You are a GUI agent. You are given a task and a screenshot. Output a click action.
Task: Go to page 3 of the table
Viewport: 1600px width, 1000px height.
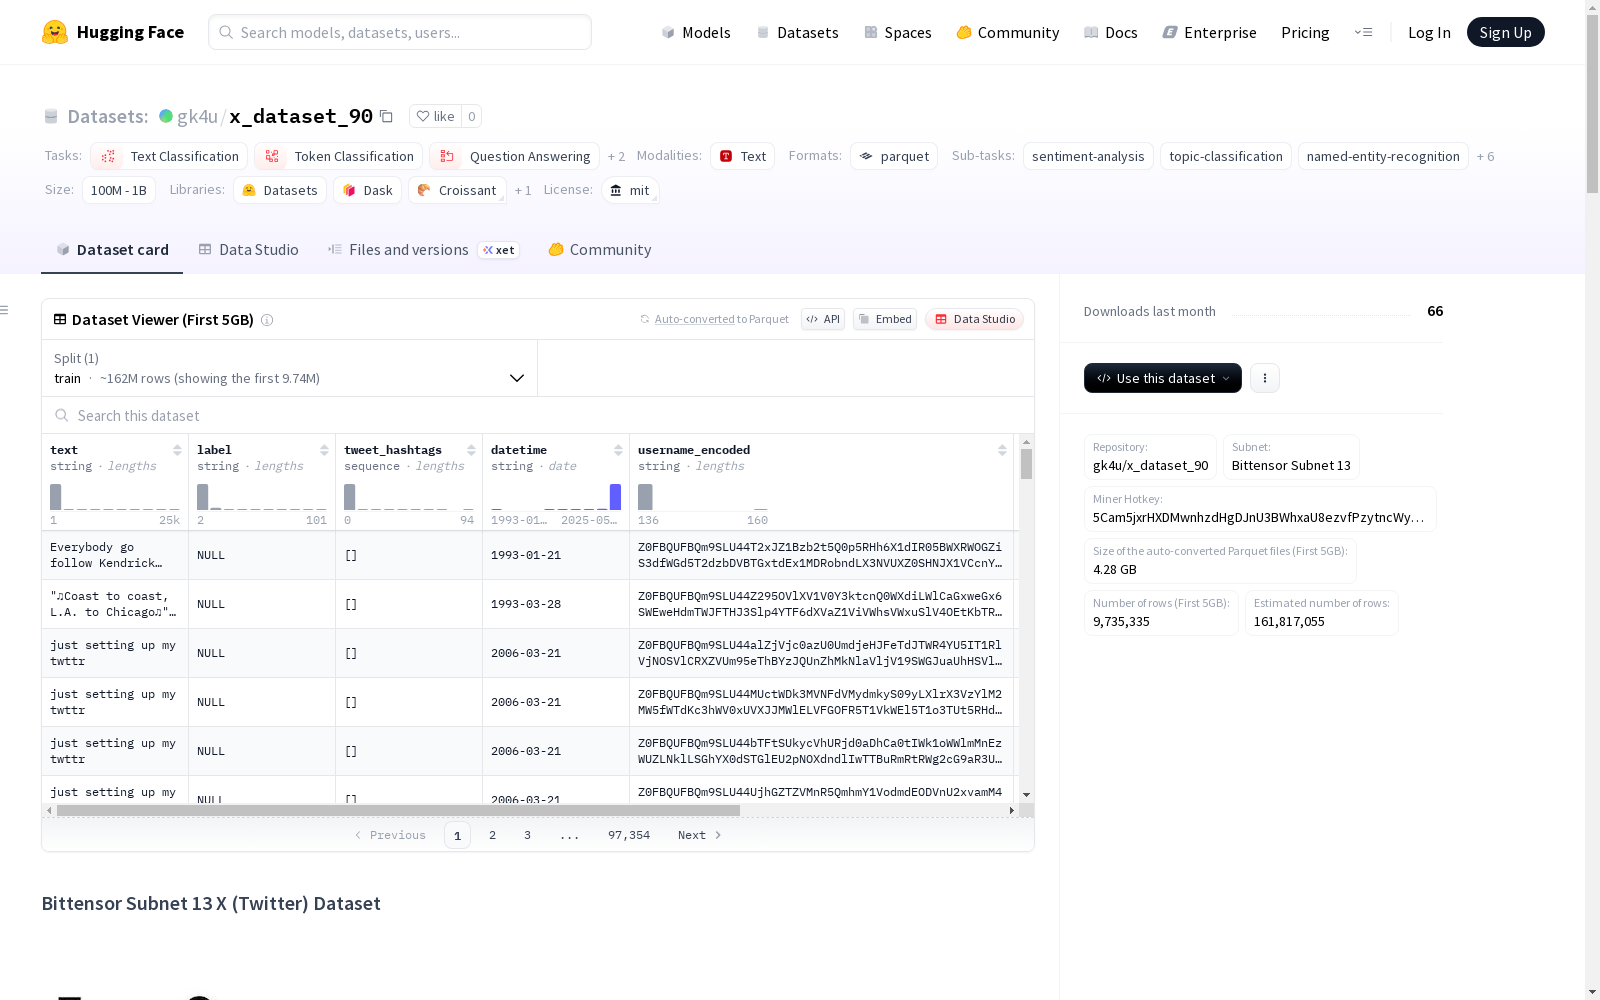527,835
